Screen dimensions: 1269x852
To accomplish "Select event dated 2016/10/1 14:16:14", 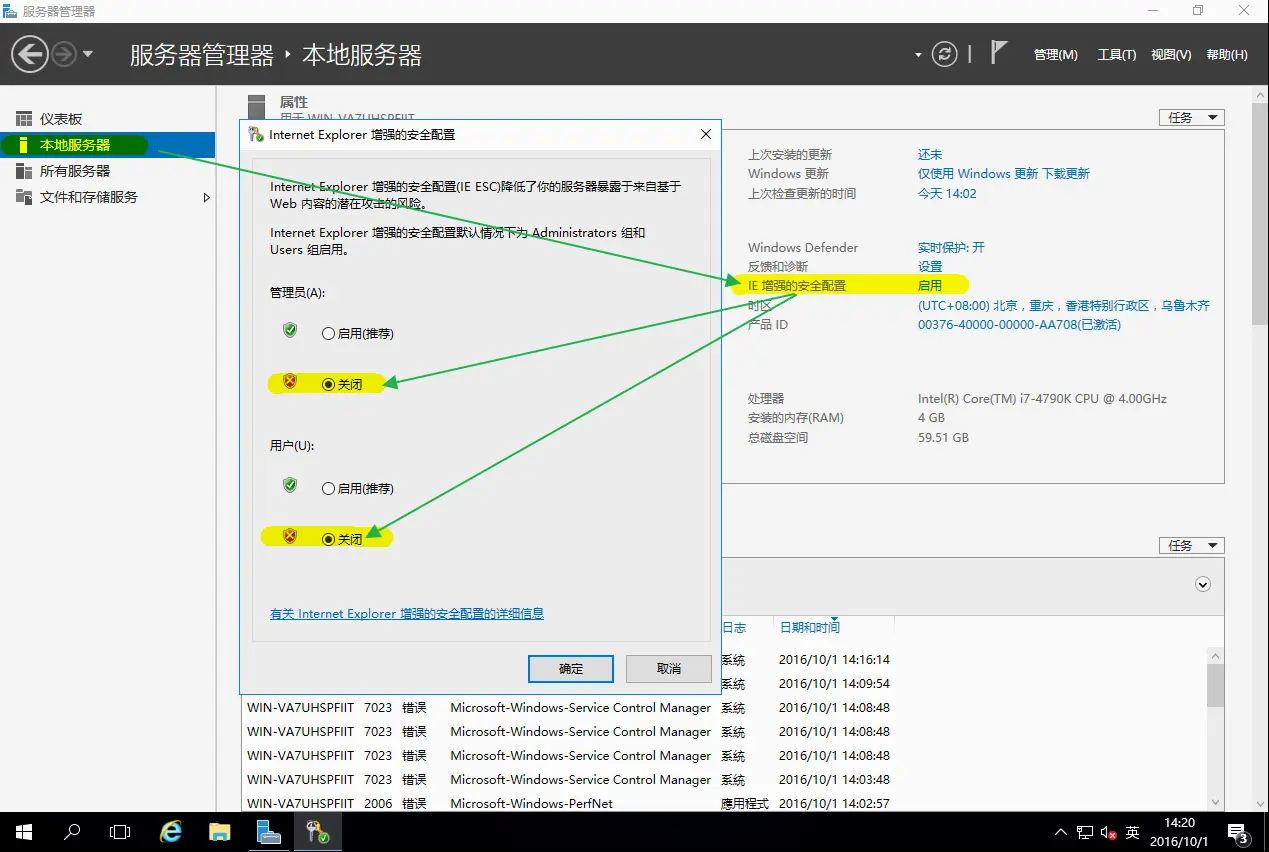I will click(834, 660).
